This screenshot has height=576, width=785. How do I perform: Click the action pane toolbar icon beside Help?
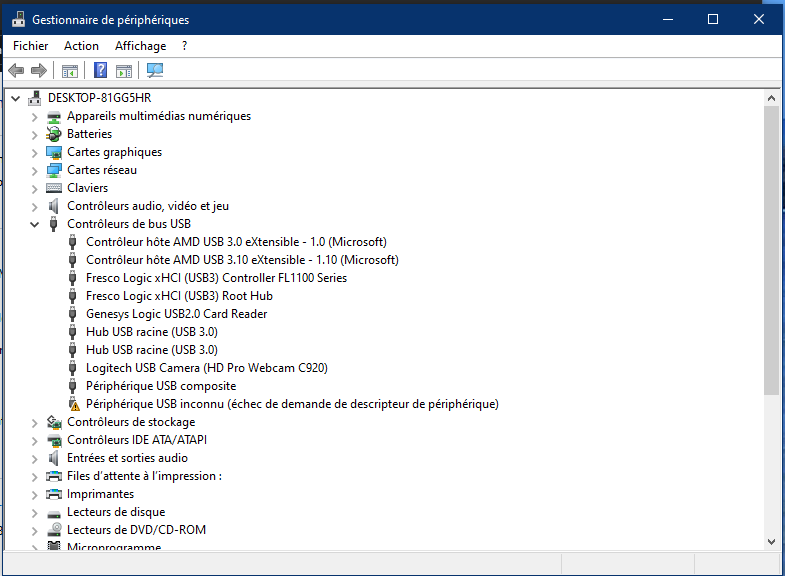[x=124, y=71]
